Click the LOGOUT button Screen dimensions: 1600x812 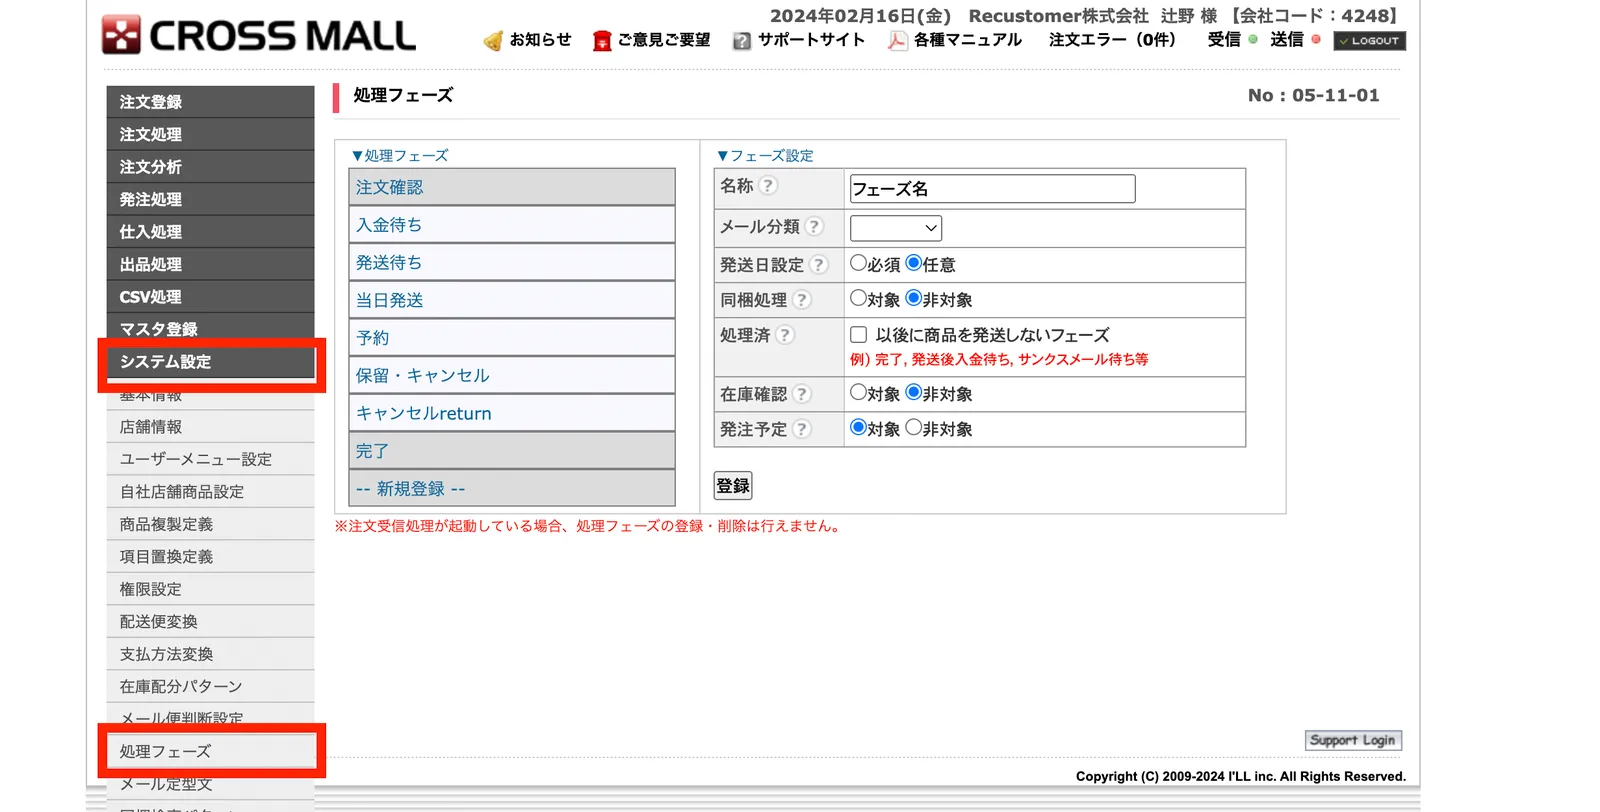pos(1369,41)
